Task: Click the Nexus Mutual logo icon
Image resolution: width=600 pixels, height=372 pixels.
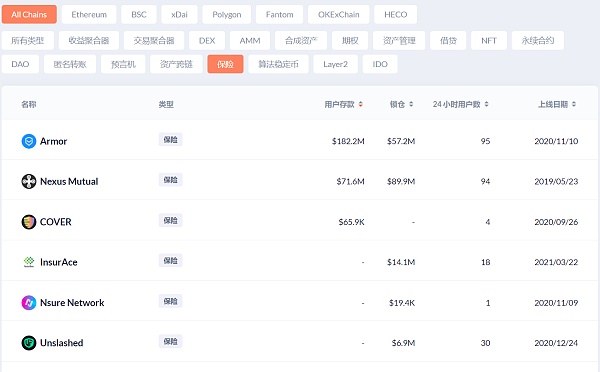Action: [29, 181]
